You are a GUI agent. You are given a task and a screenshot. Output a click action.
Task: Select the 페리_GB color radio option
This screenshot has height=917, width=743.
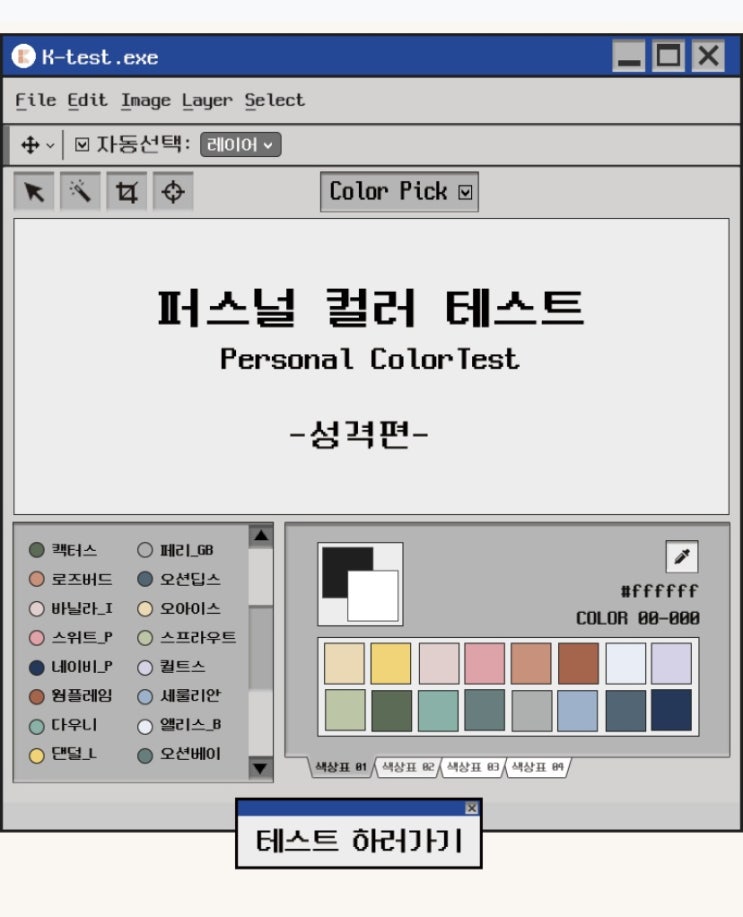[x=145, y=550]
